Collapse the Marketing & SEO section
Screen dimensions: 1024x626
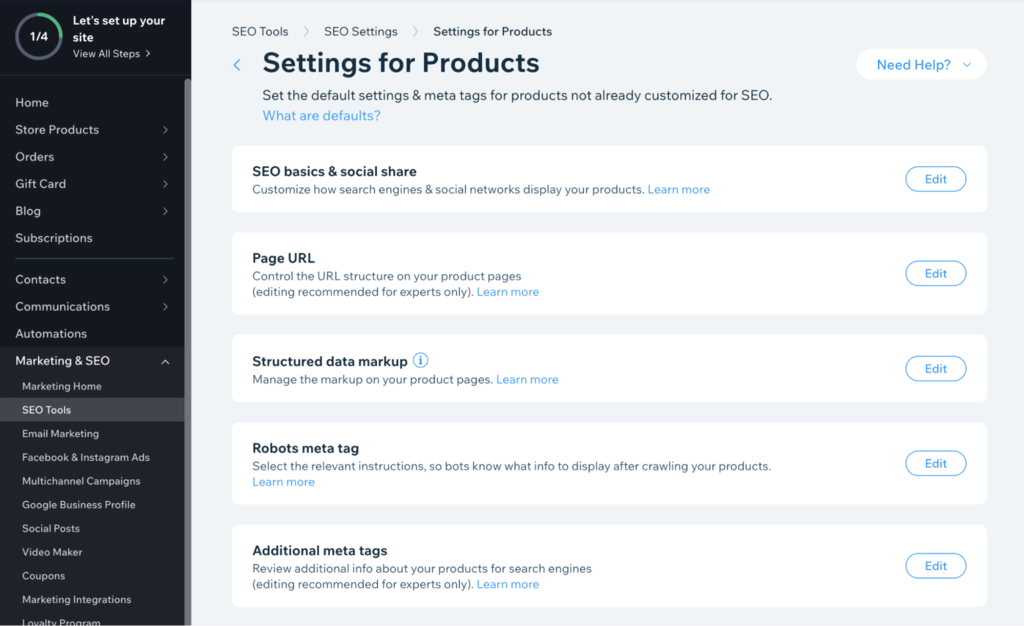pyautogui.click(x=165, y=361)
